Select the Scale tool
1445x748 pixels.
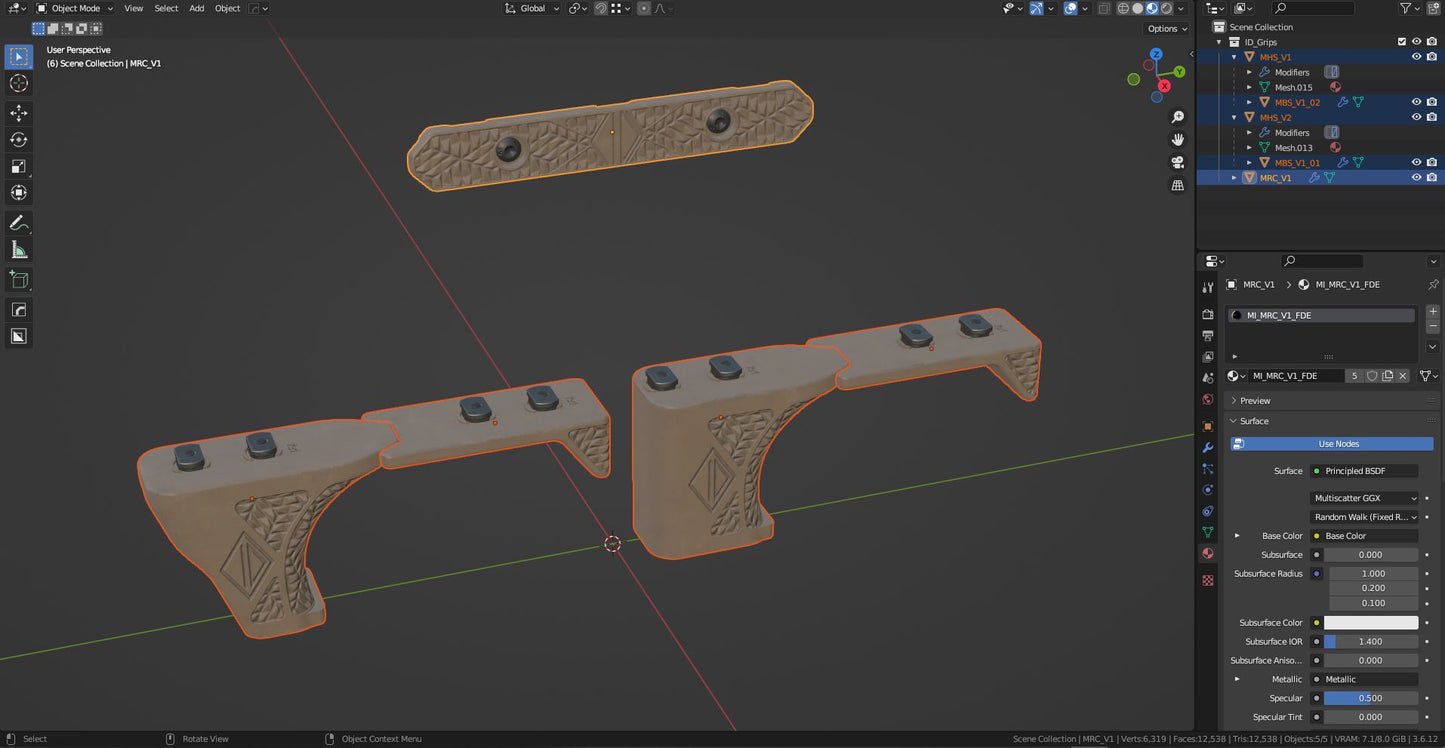point(18,166)
